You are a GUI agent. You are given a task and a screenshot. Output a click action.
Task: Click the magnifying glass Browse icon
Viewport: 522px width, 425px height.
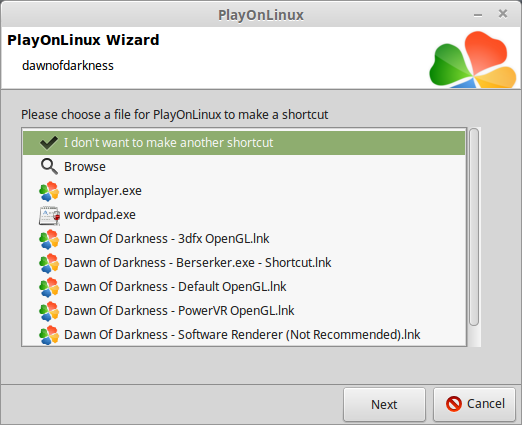(x=49, y=166)
